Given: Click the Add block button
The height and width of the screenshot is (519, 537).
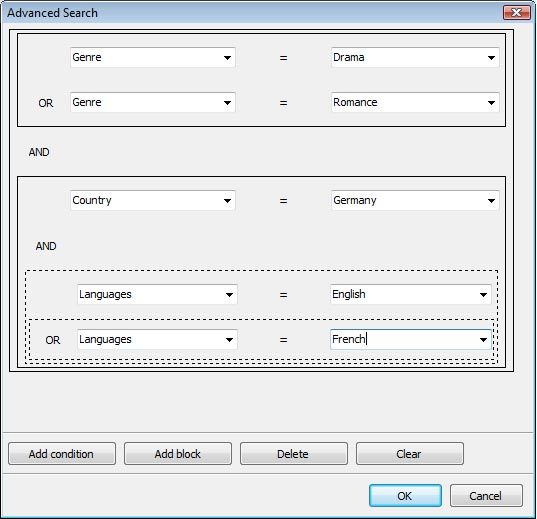Looking at the screenshot, I should [x=178, y=454].
